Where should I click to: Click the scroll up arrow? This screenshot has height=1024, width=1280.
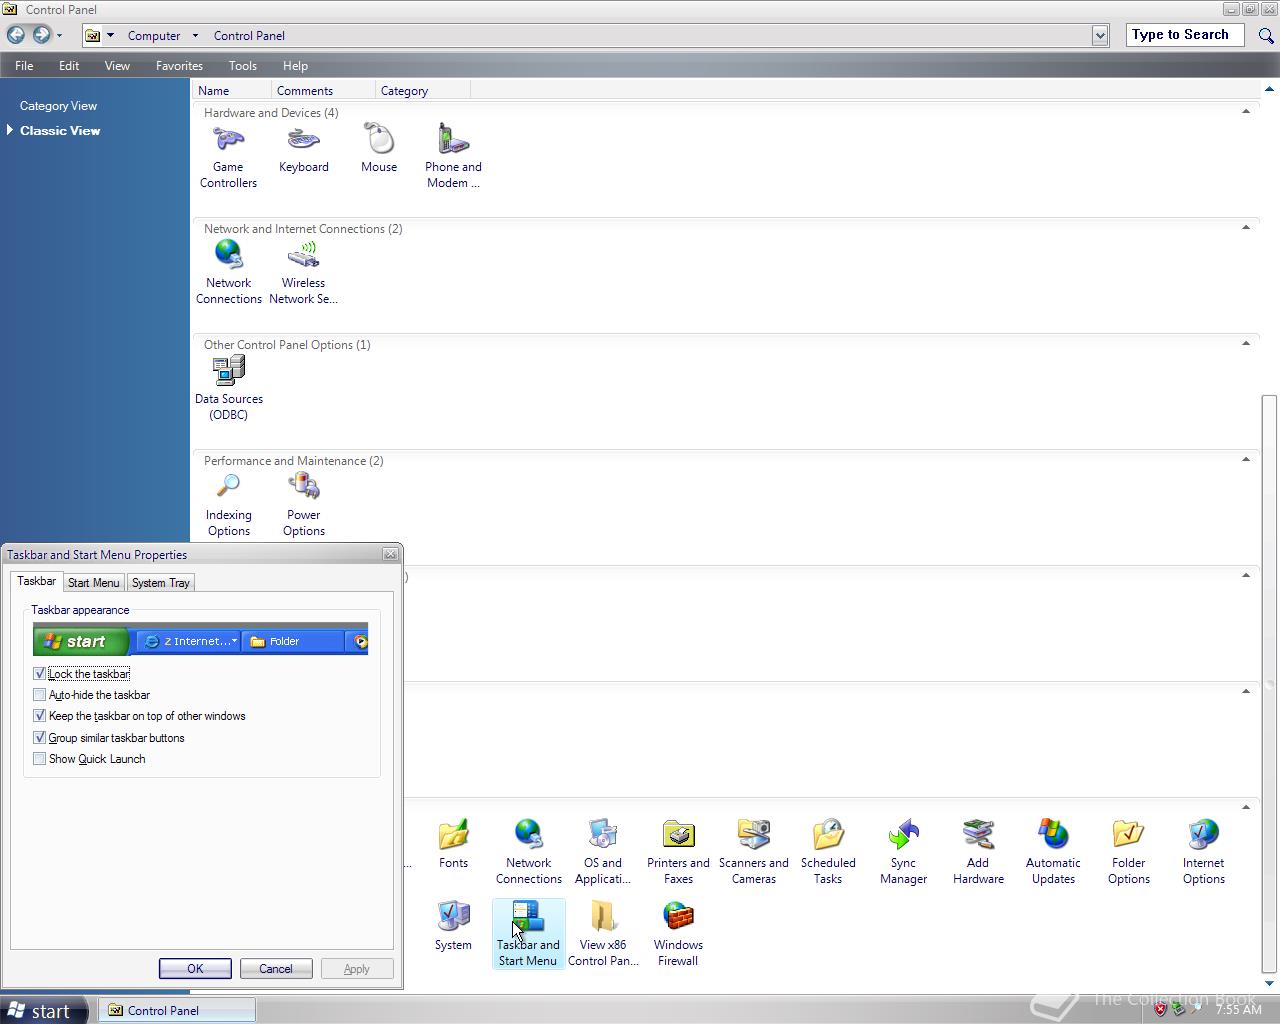point(1269,90)
